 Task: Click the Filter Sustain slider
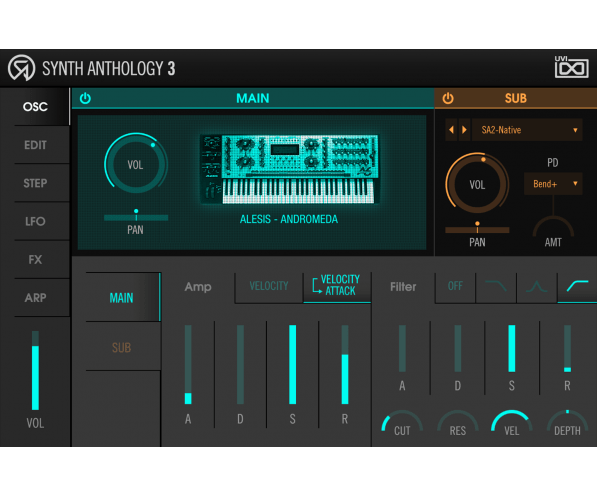[x=512, y=348]
